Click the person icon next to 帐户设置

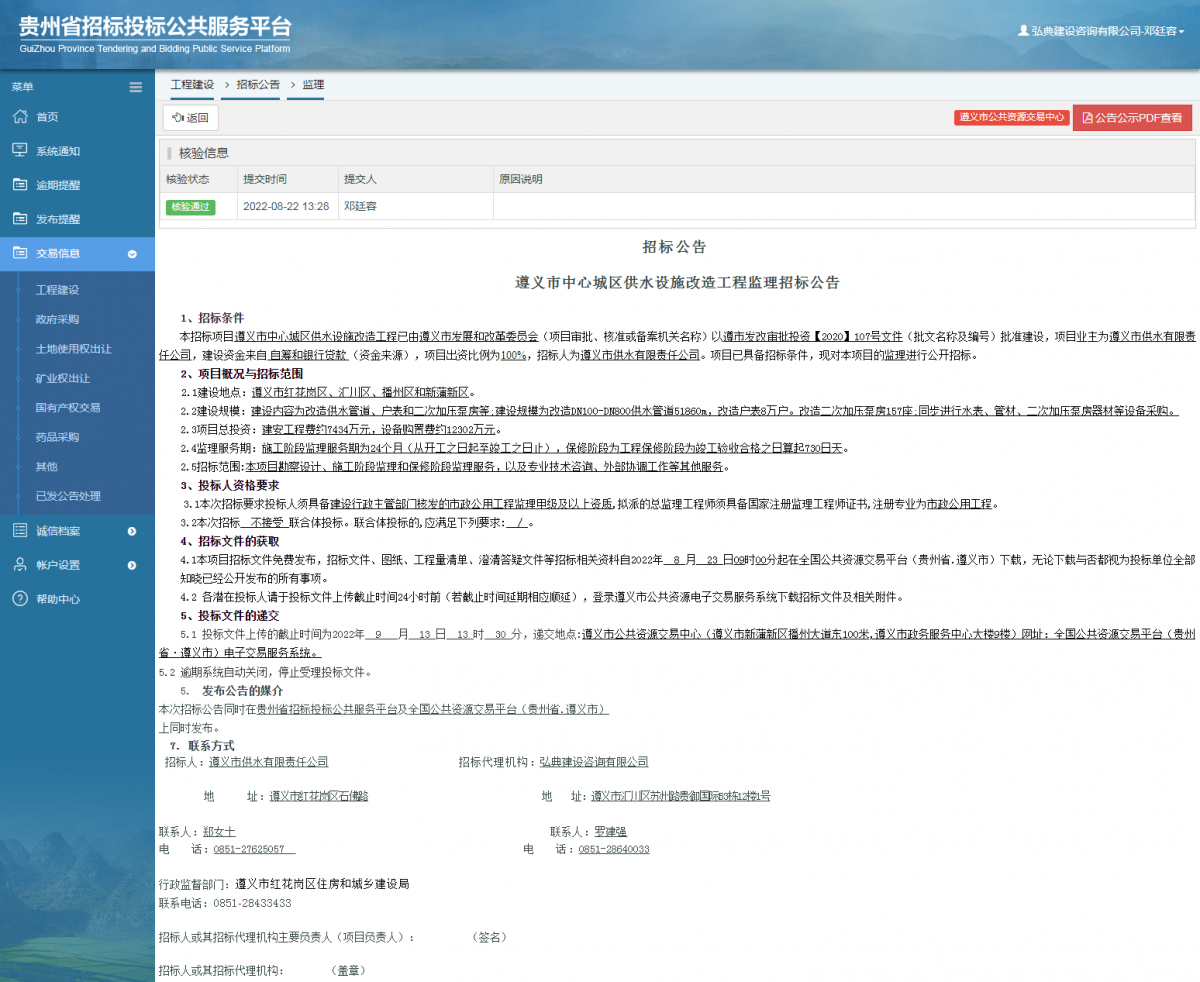pyautogui.click(x=20, y=565)
